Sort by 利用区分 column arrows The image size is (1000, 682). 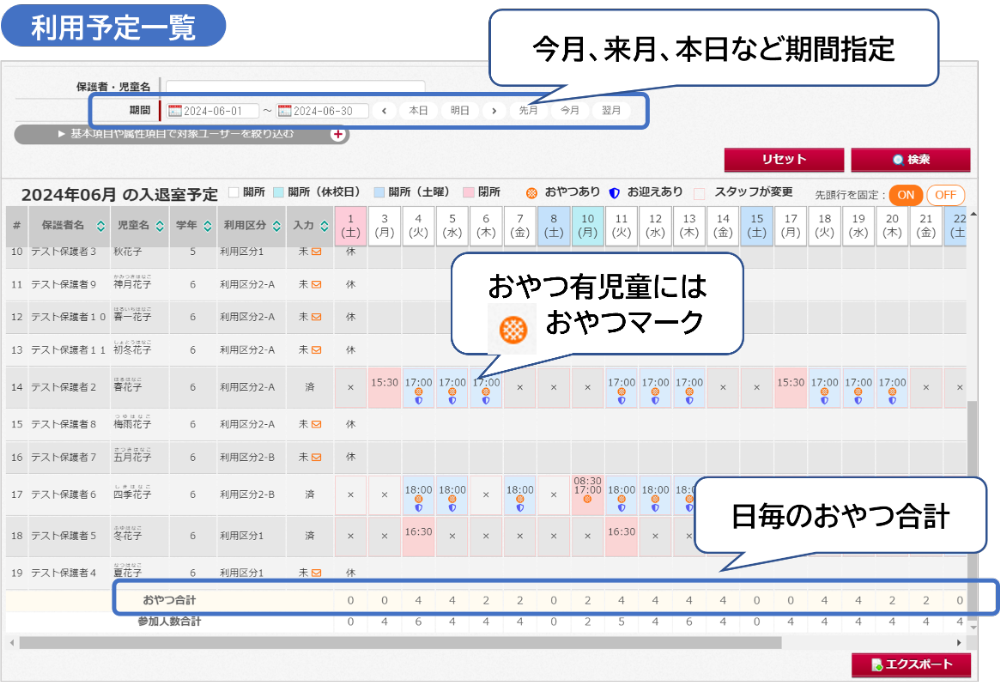click(277, 226)
